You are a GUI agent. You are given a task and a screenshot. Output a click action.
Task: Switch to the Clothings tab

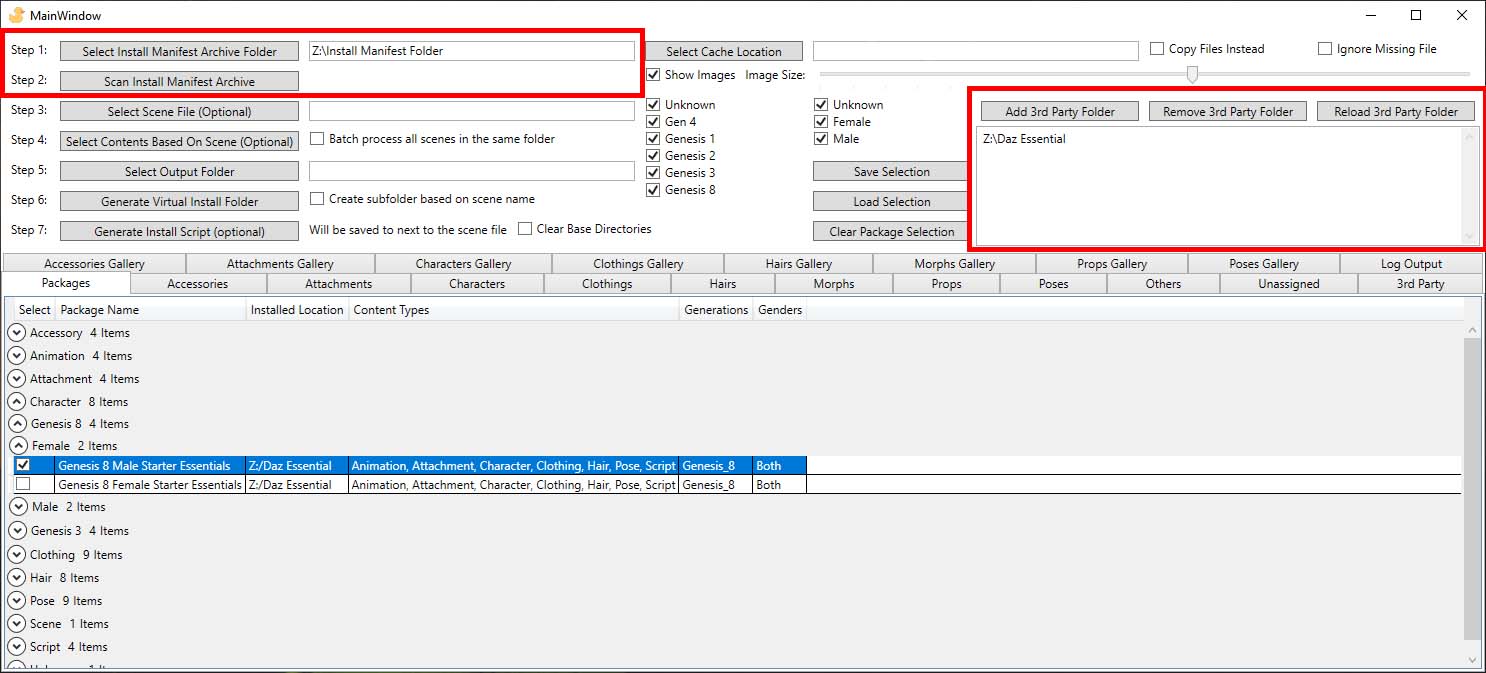(607, 284)
